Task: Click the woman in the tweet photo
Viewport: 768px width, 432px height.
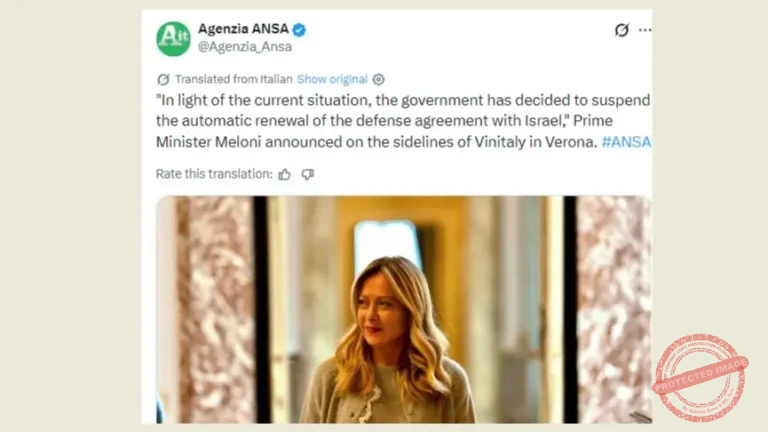Action: point(387,340)
